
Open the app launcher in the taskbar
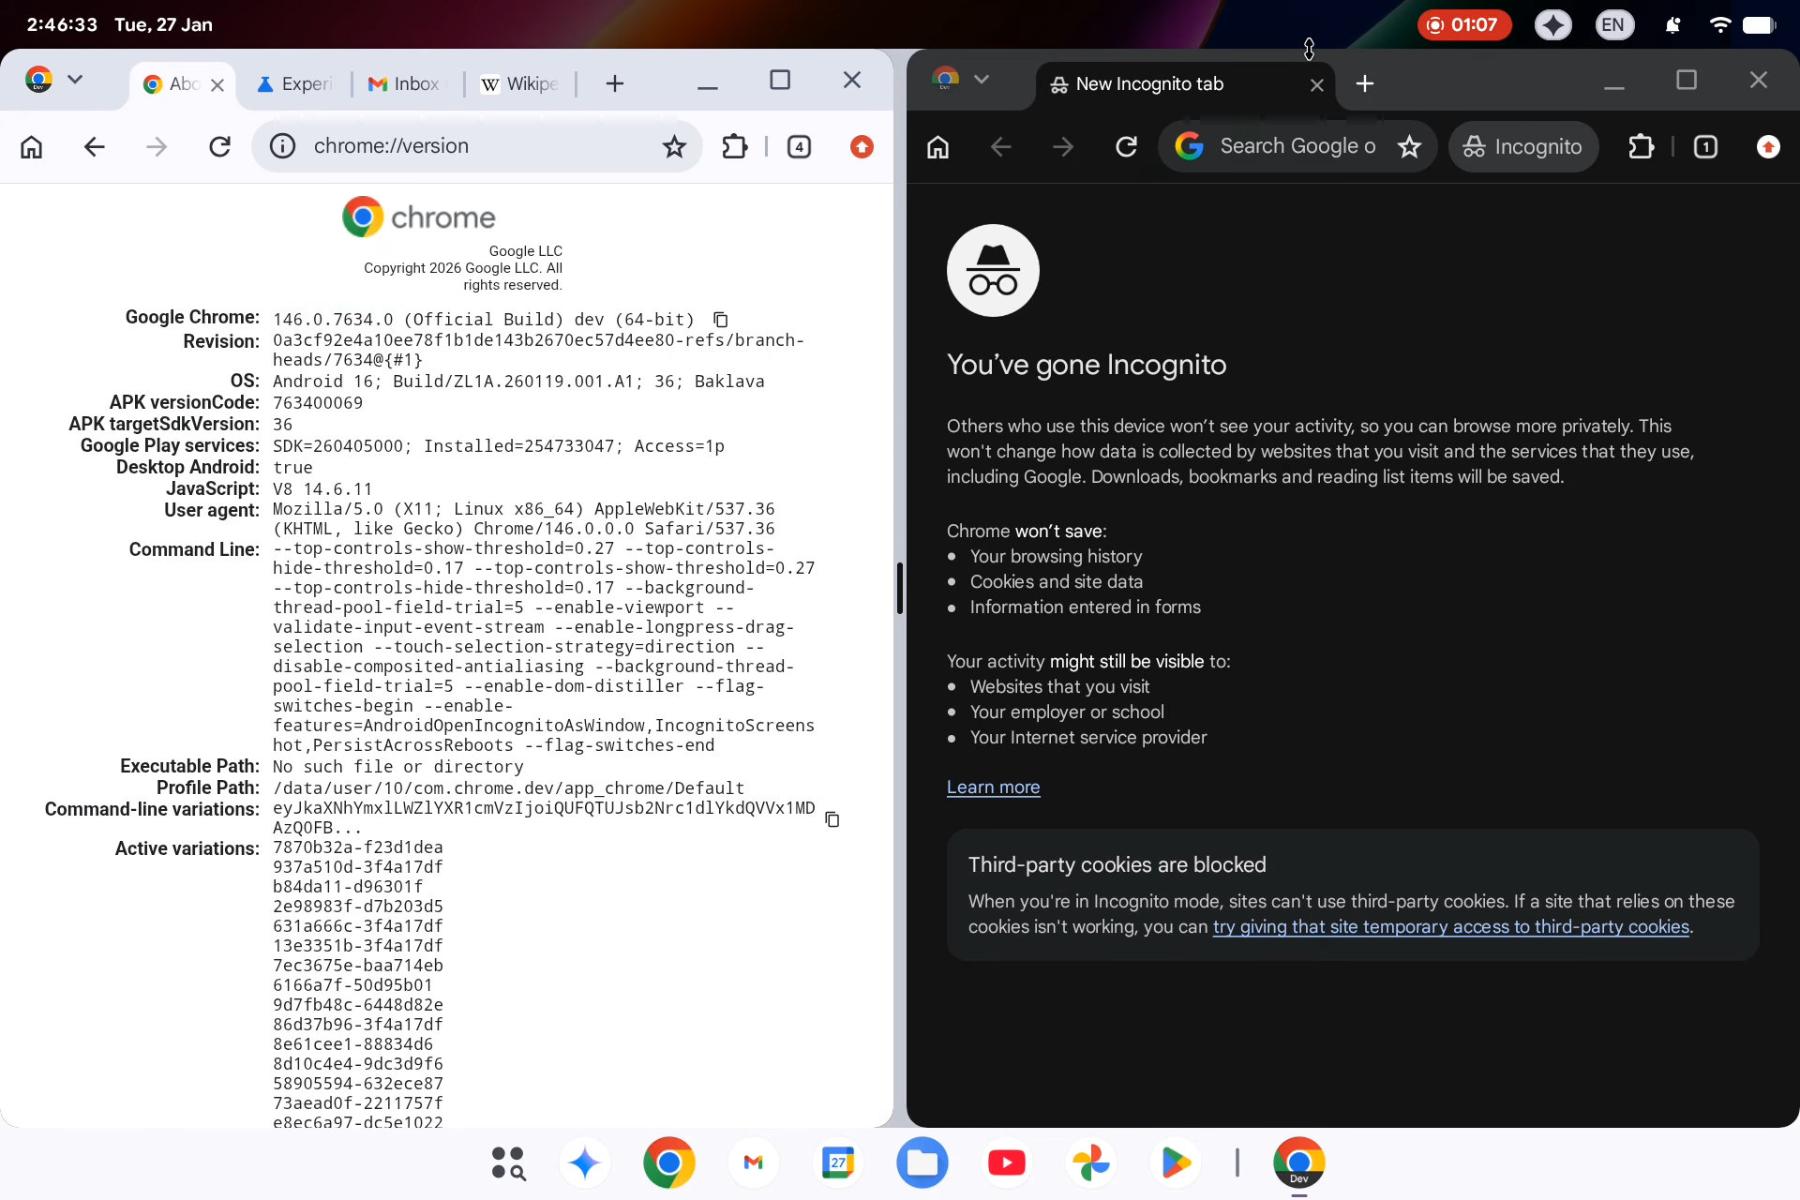pos(508,1163)
